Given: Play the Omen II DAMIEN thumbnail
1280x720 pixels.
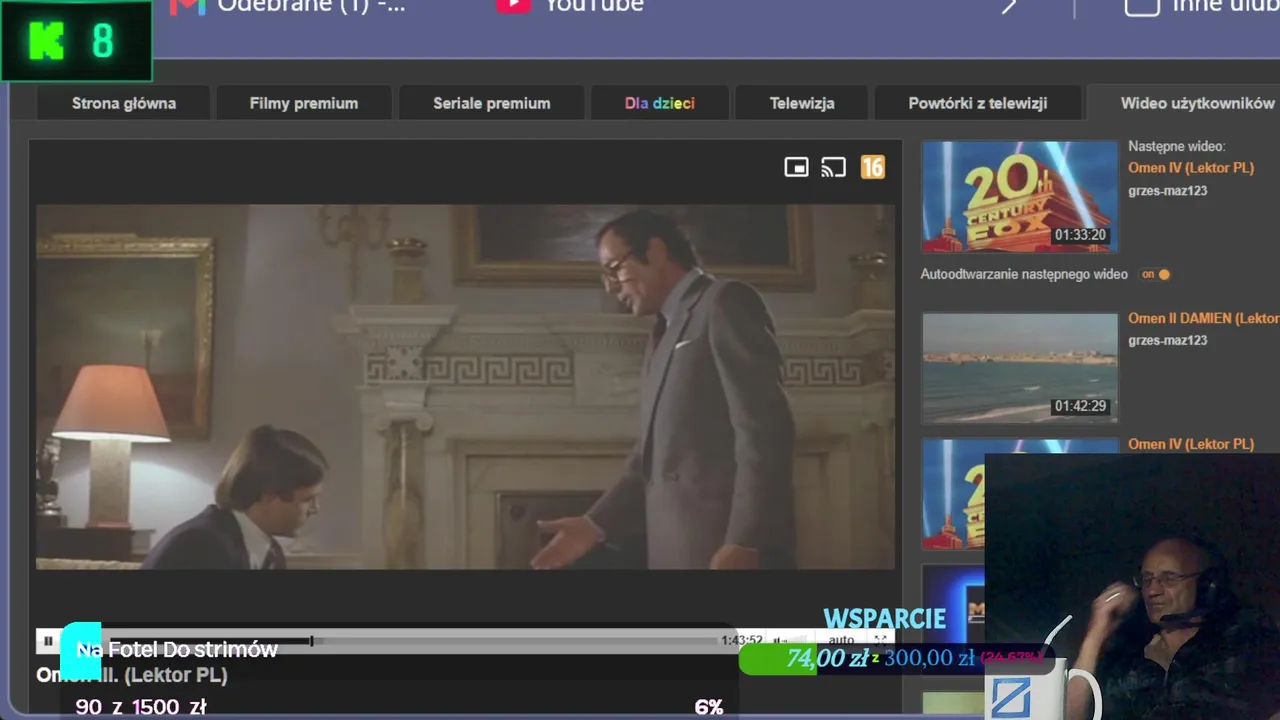Looking at the screenshot, I should point(1019,367).
